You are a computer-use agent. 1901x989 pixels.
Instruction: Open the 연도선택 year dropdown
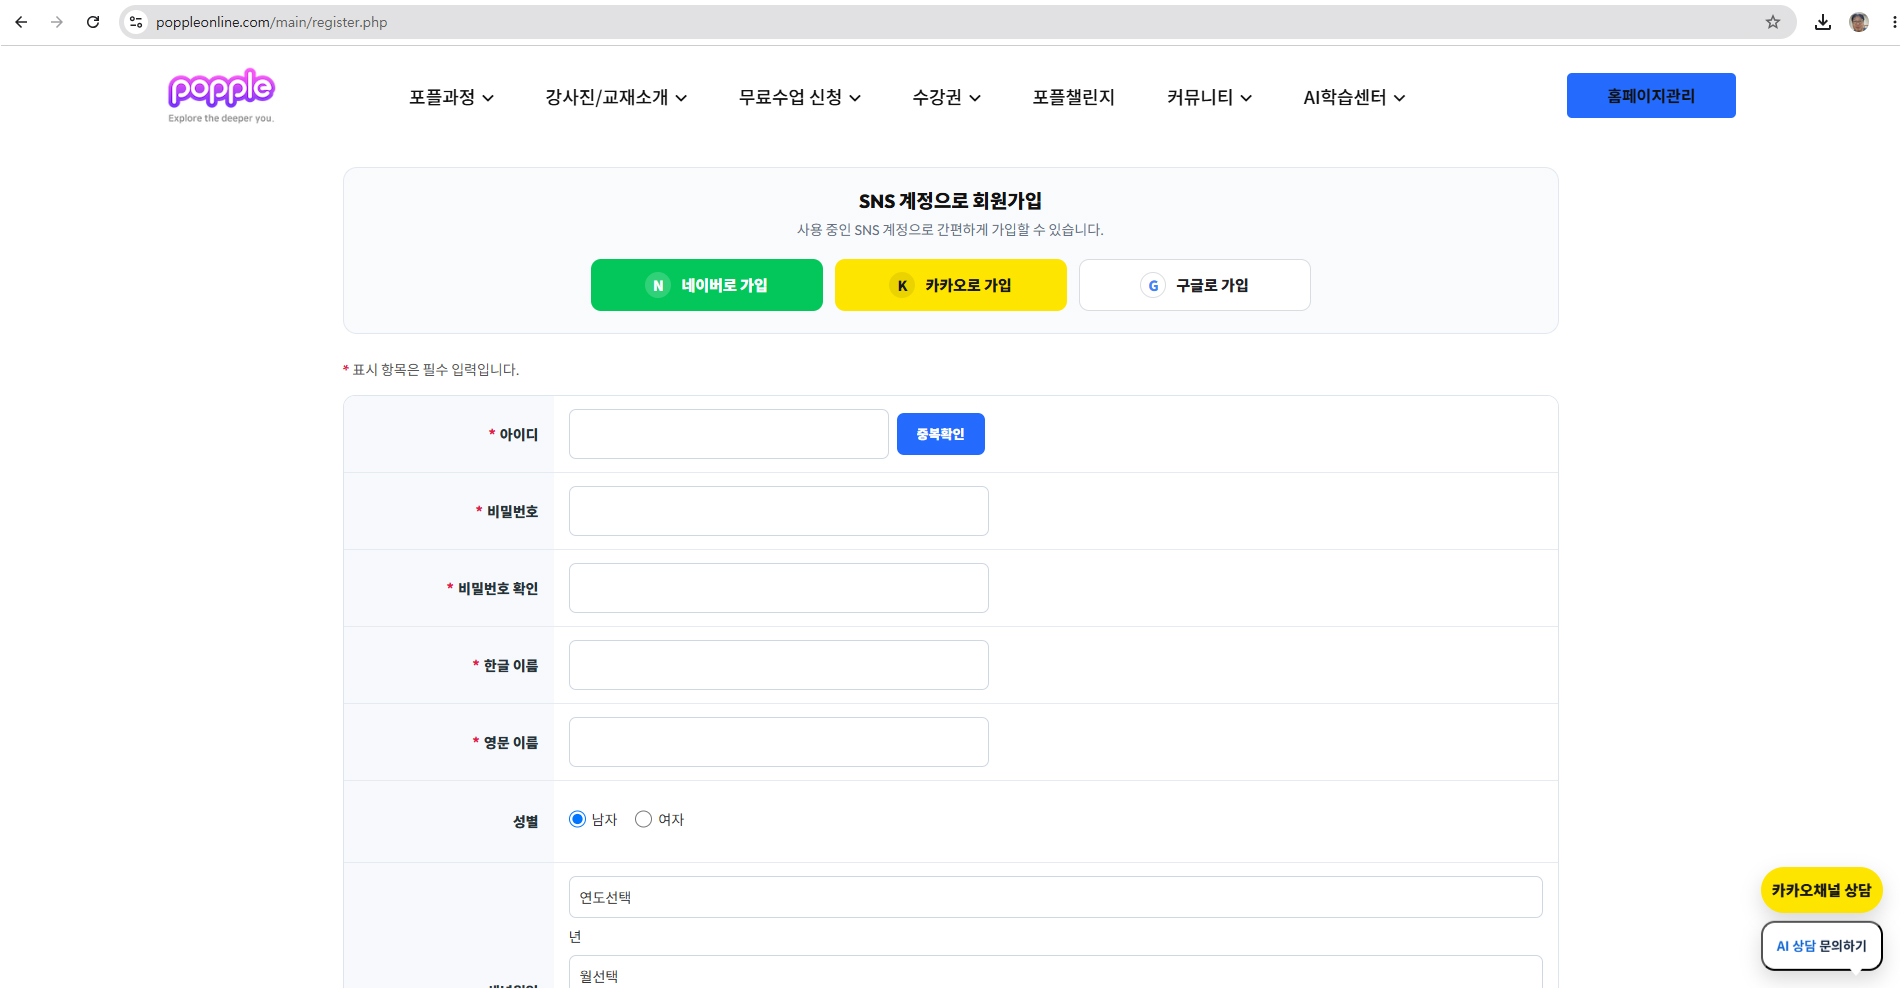pyautogui.click(x=1055, y=897)
